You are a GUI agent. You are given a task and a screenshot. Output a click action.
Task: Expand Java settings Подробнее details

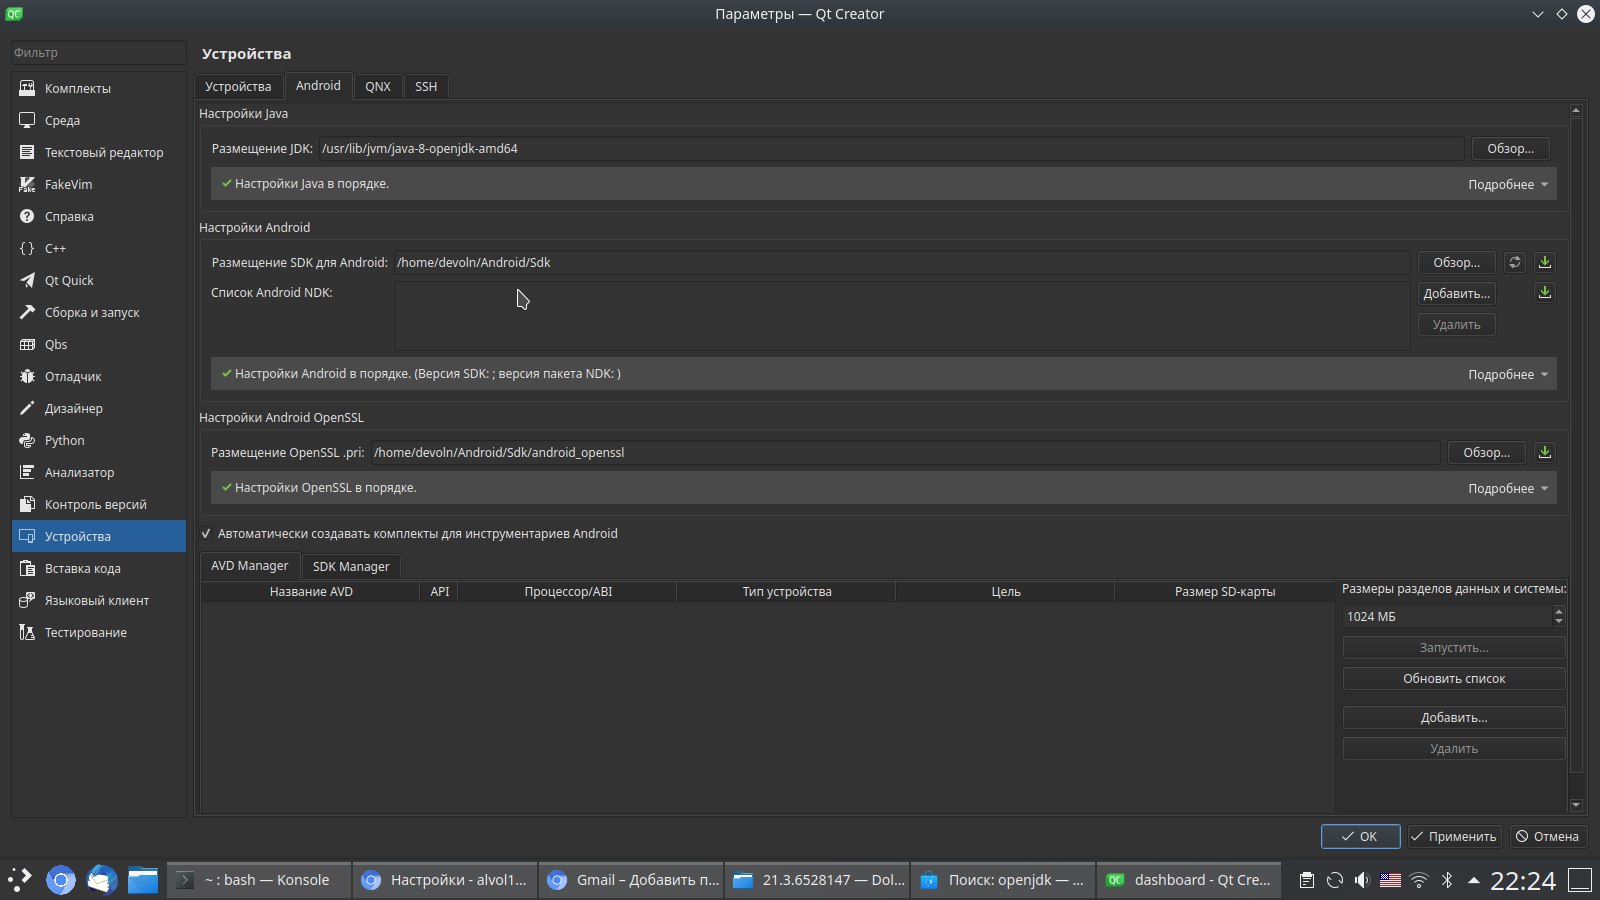tap(1507, 184)
